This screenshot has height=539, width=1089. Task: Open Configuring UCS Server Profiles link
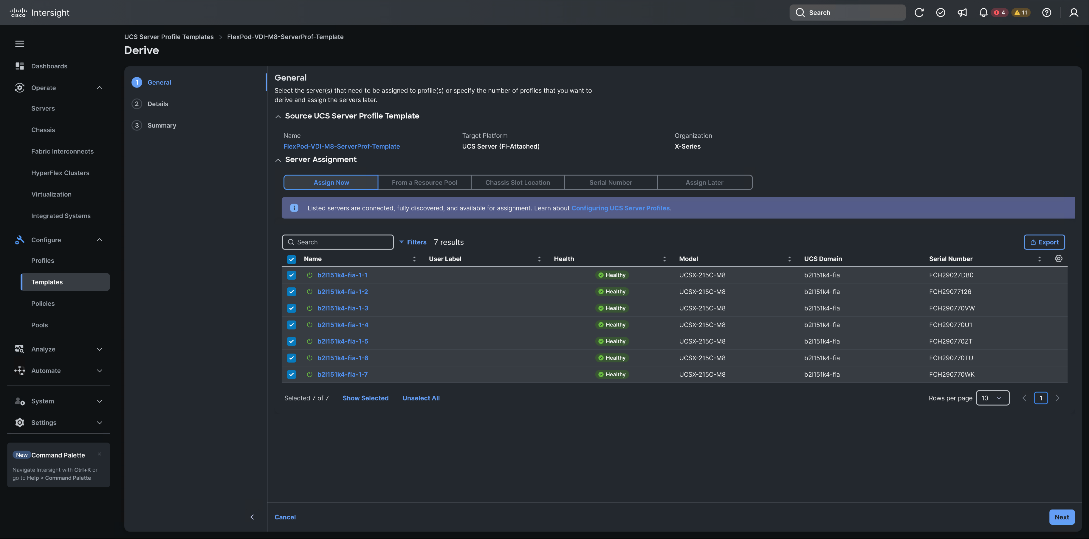621,208
